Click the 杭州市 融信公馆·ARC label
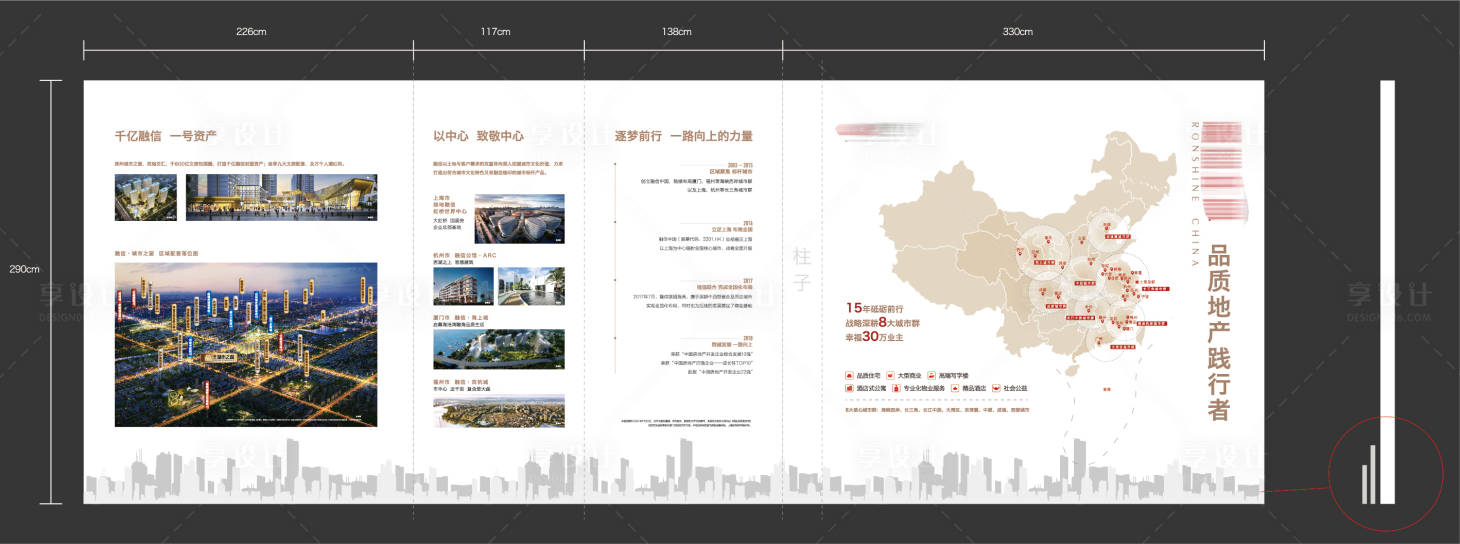1460x544 pixels. [x=465, y=255]
